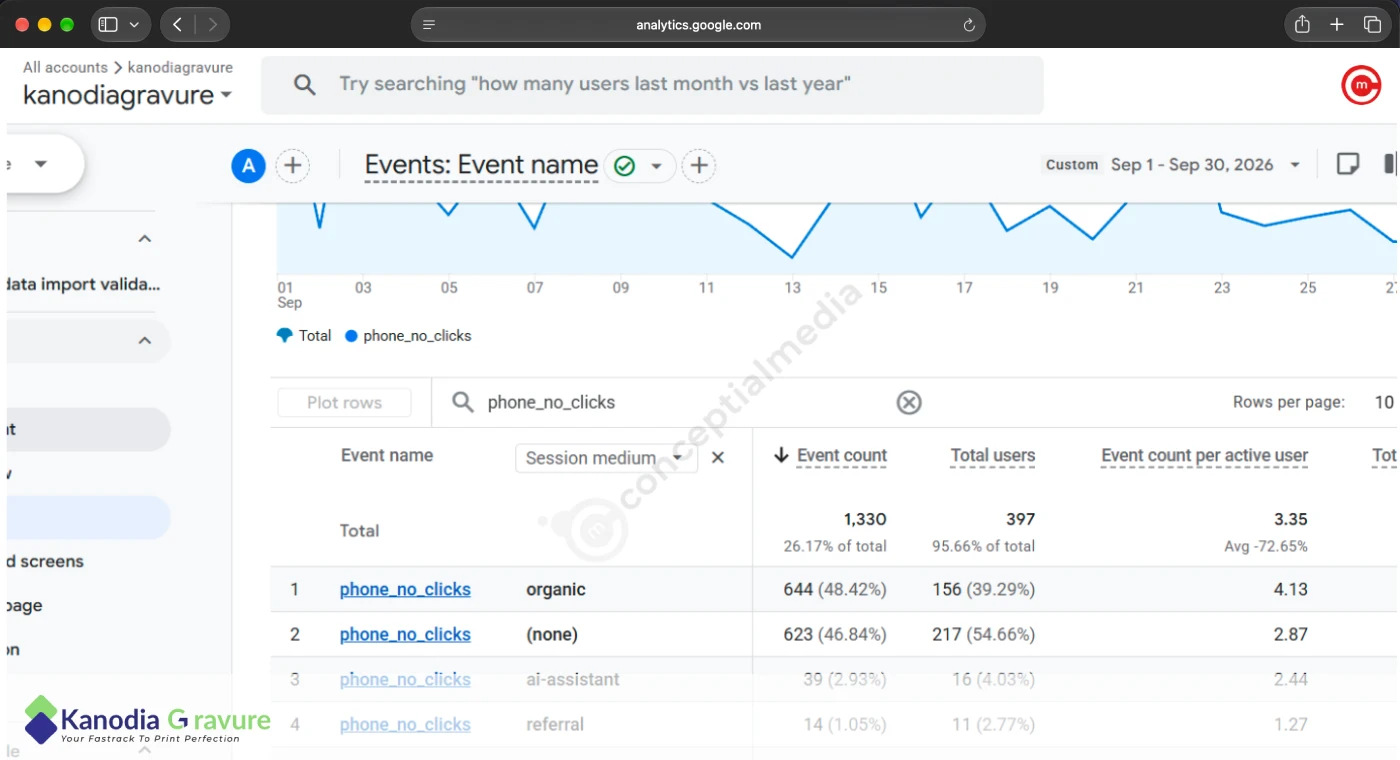The height and width of the screenshot is (760, 1400).
Task: Collapse the second left navigation section chevron
Action: tap(145, 340)
